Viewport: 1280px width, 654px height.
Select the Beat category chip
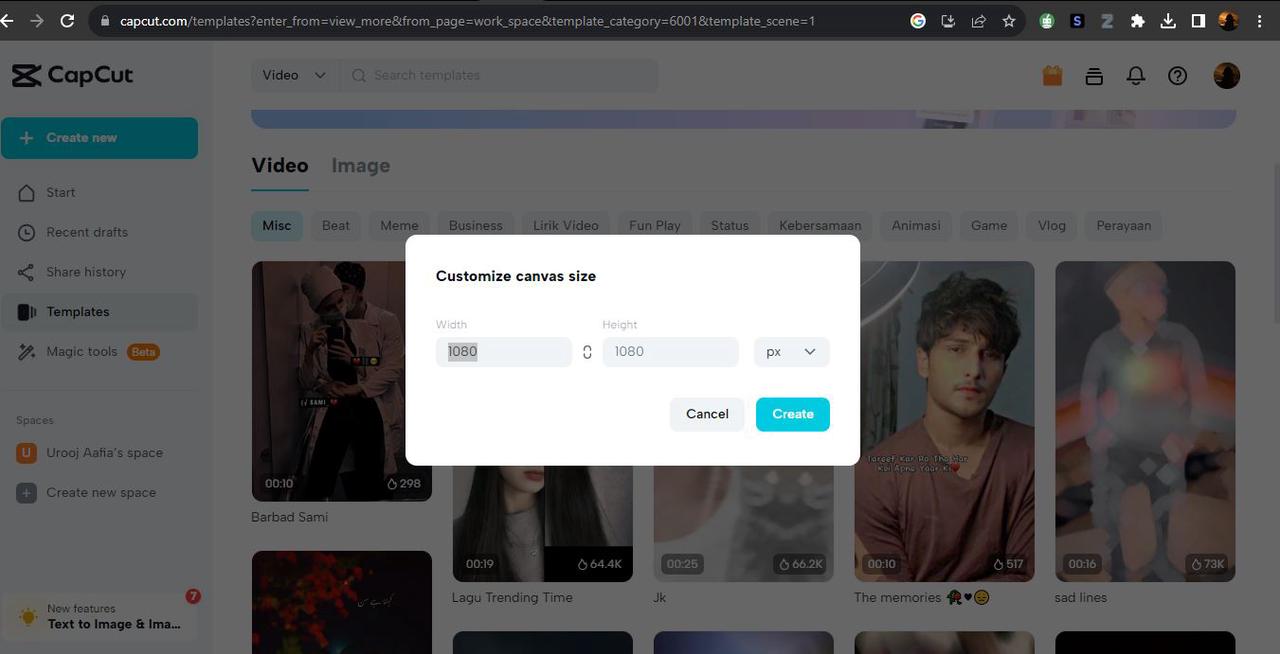point(336,225)
